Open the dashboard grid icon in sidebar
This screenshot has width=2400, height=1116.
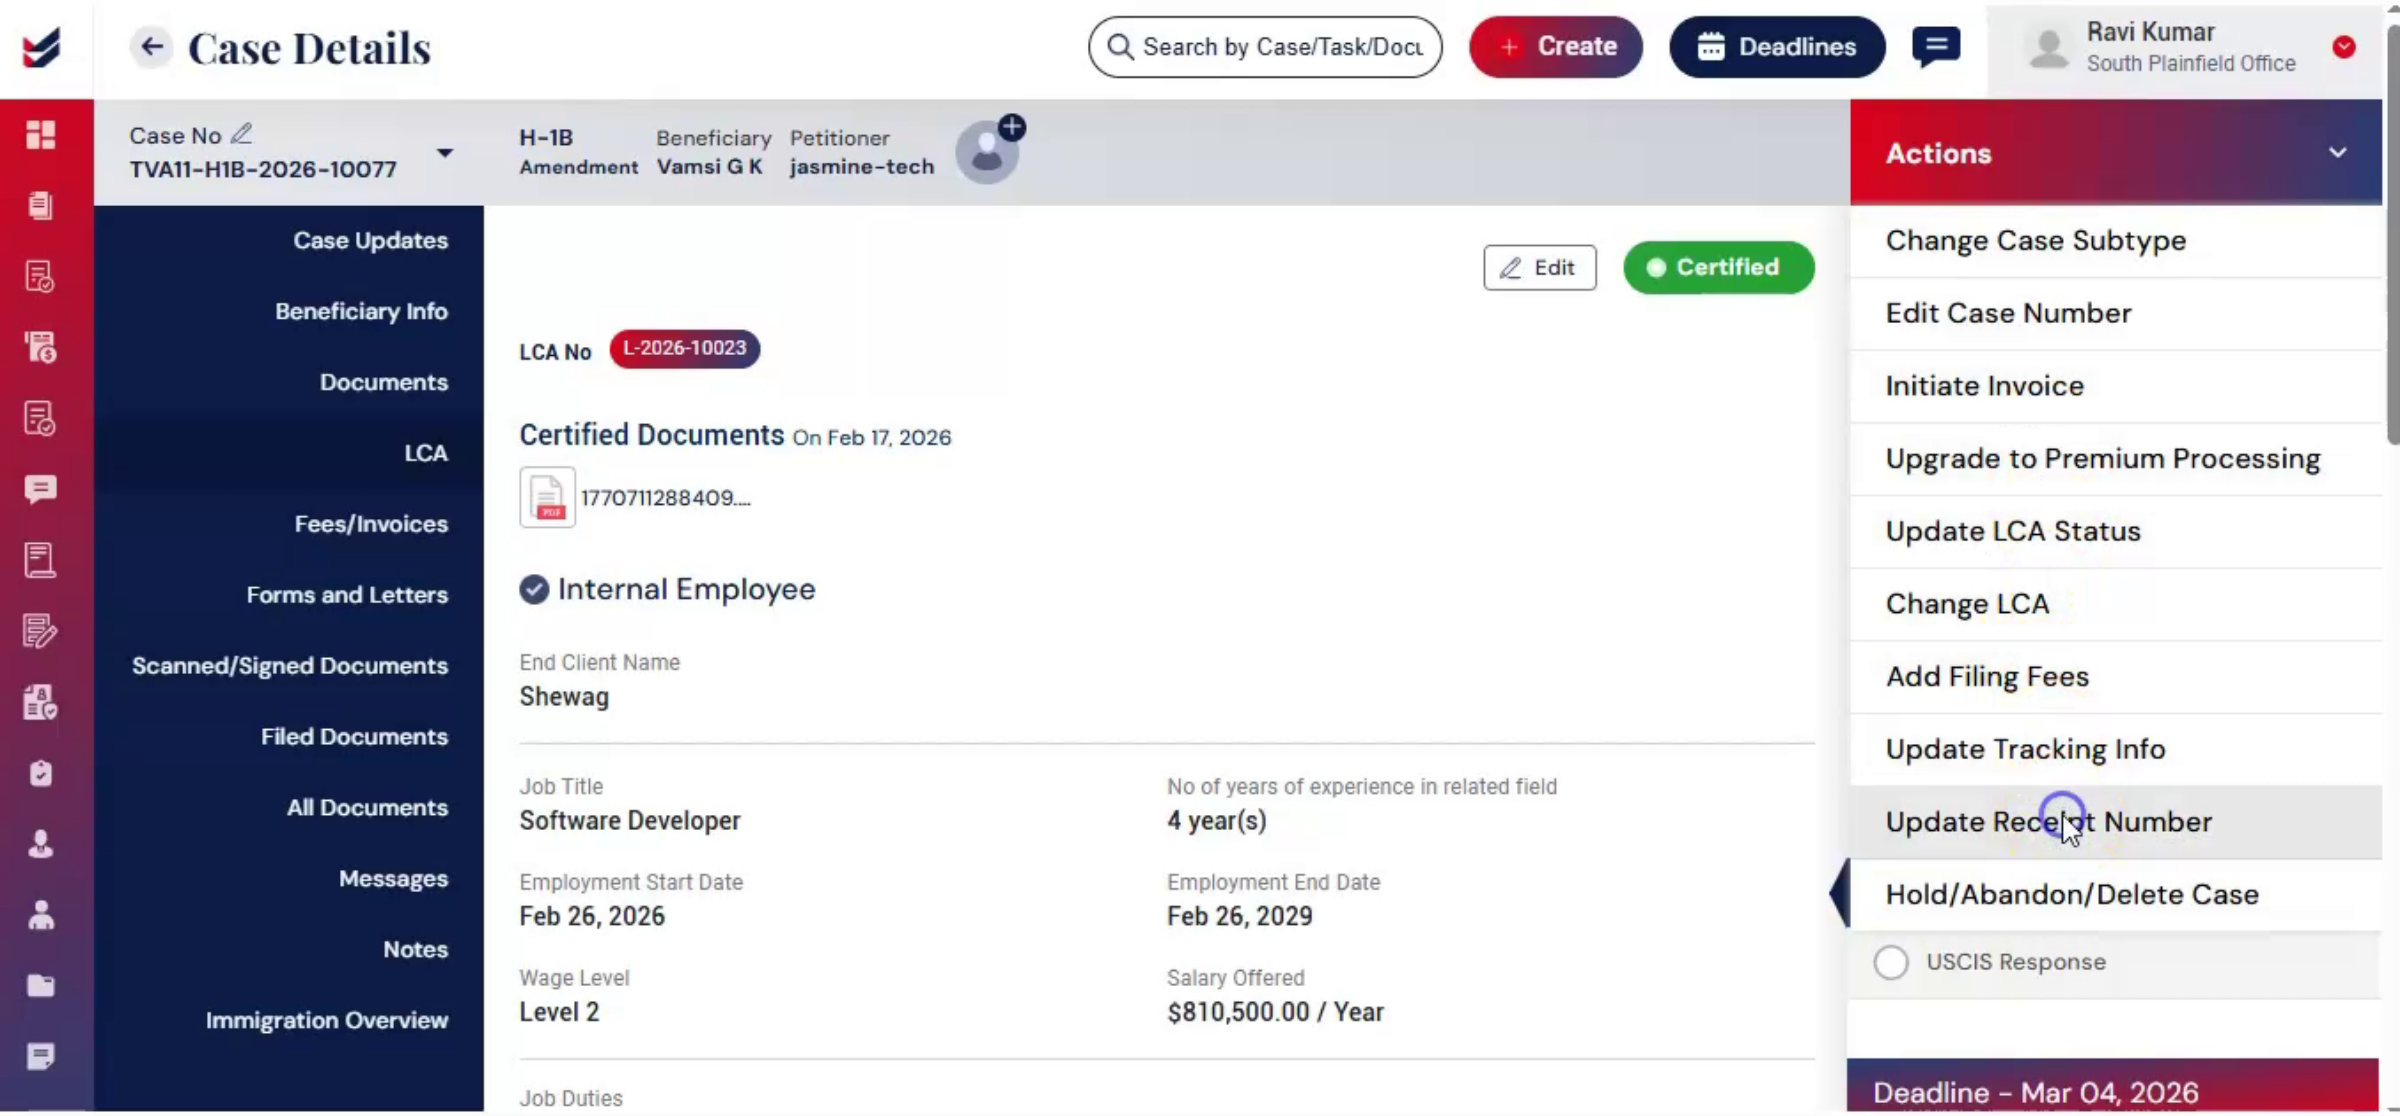pyautogui.click(x=40, y=134)
